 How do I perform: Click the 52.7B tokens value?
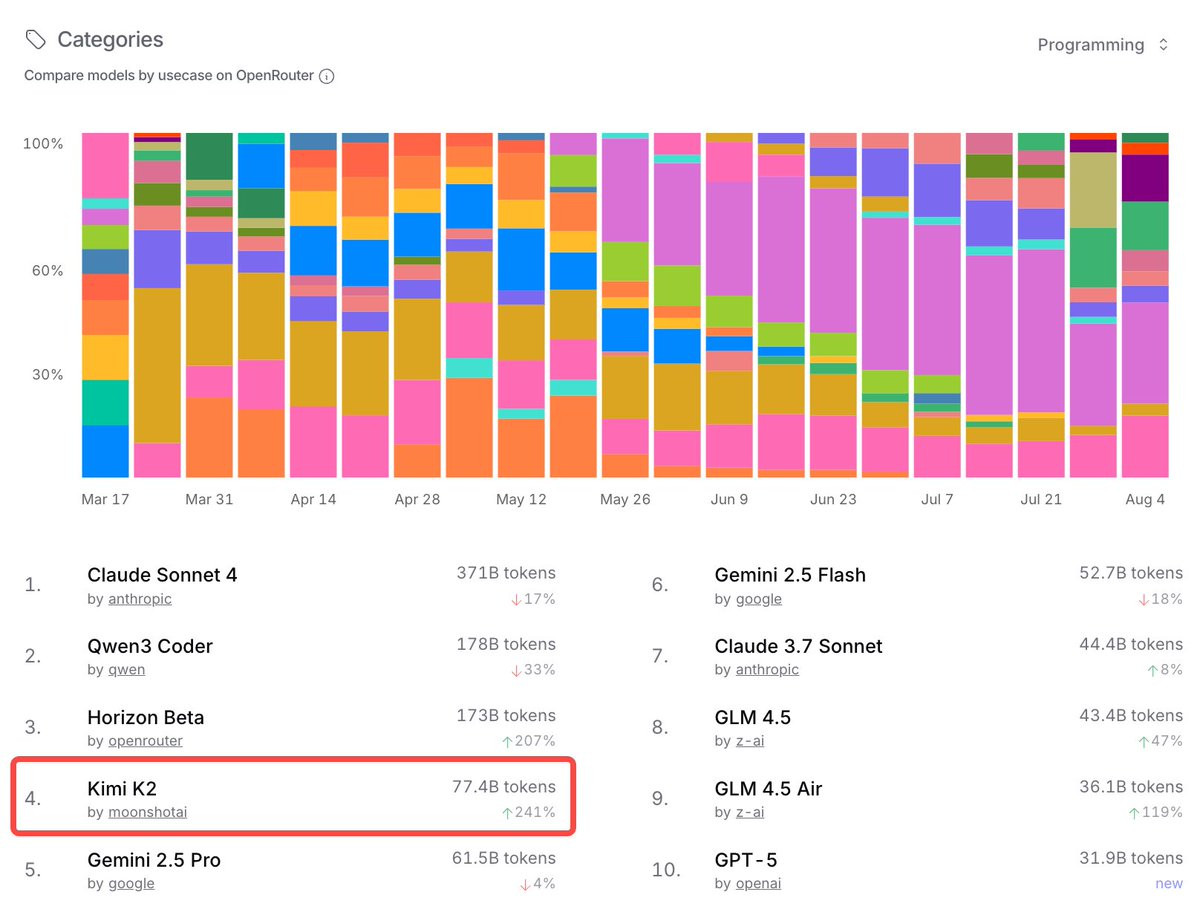pos(1130,573)
